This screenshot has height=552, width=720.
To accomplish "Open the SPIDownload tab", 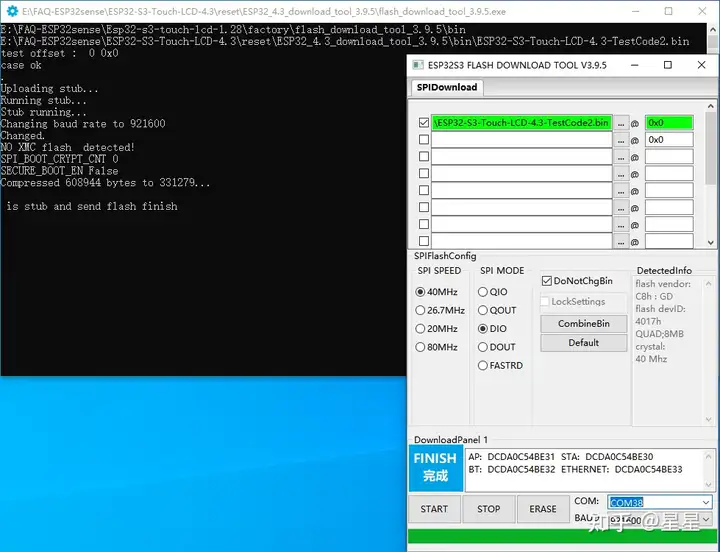I will click(x=446, y=87).
